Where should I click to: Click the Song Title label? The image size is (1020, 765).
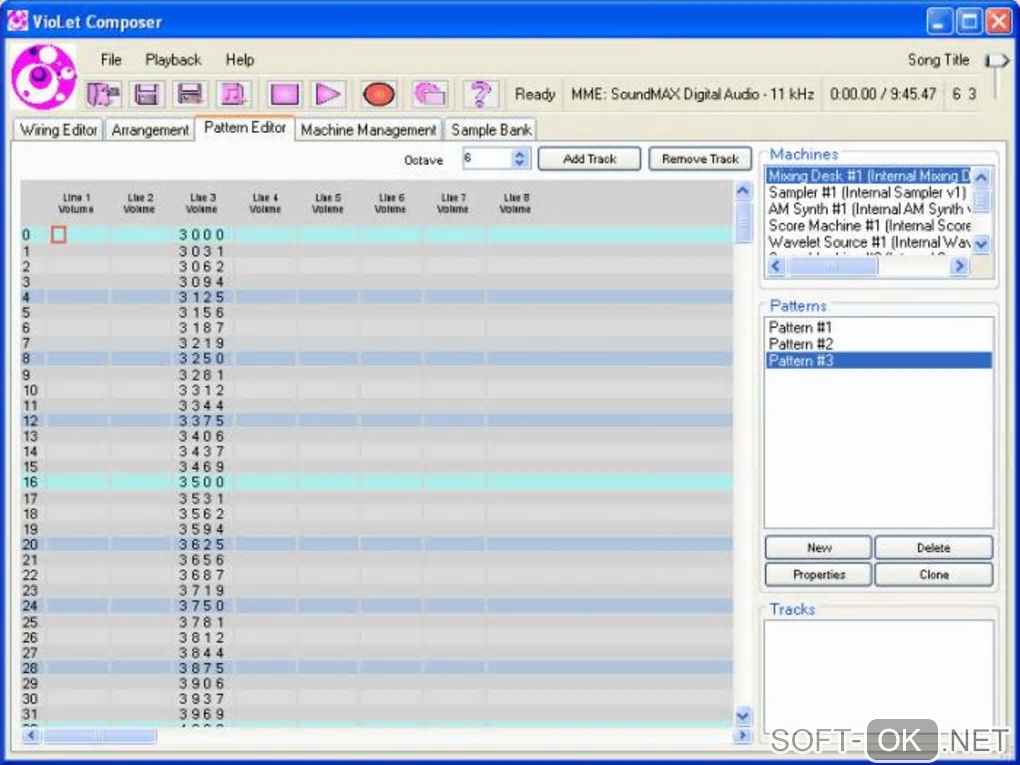click(x=938, y=60)
